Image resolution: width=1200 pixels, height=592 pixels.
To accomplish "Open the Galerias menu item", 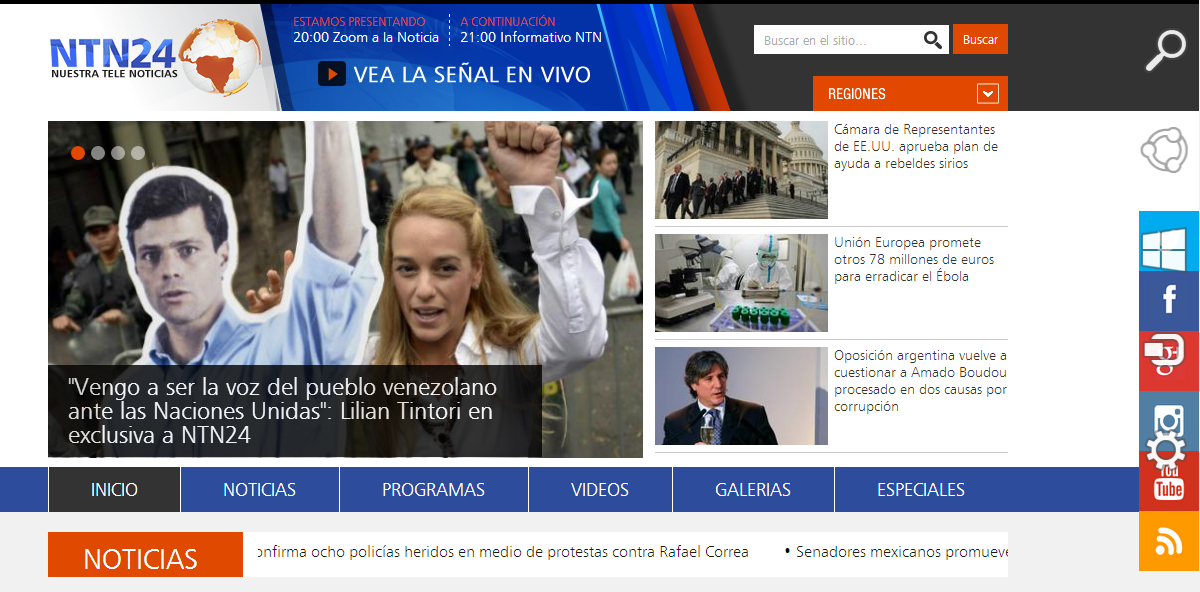I will click(x=753, y=490).
